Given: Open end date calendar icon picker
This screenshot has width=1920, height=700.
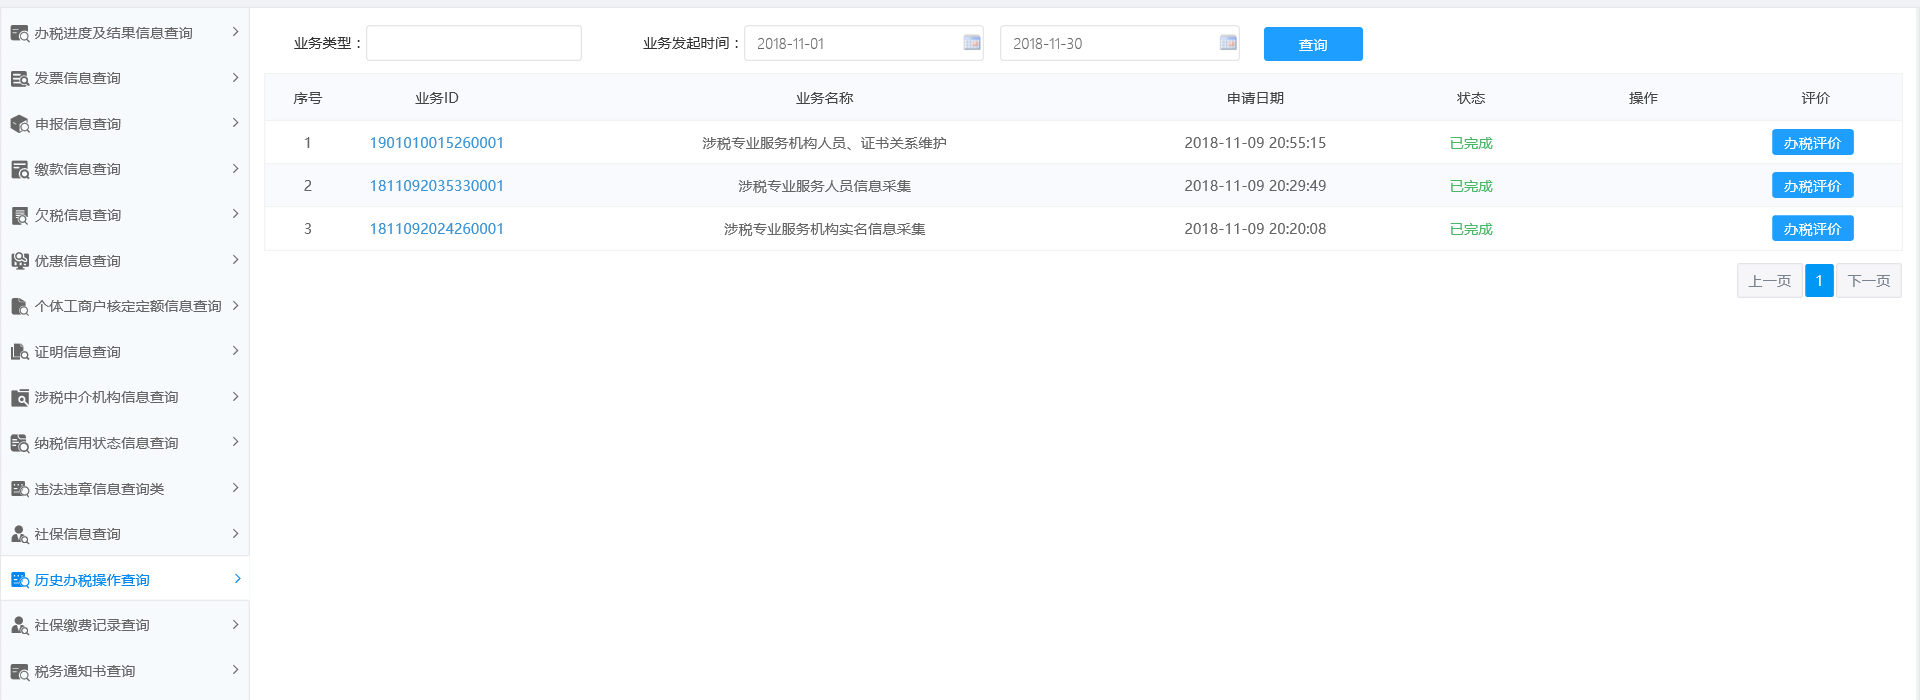Looking at the screenshot, I should pos(1228,43).
